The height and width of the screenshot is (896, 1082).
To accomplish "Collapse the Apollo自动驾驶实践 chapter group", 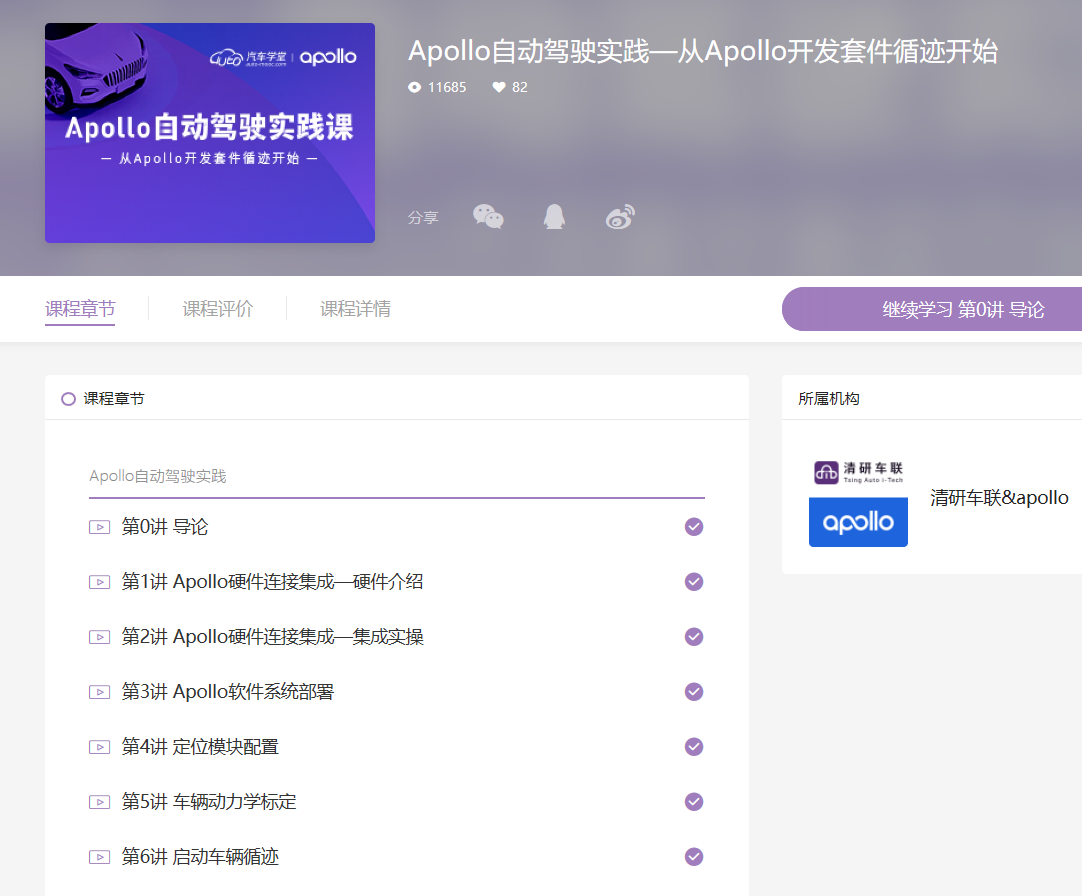I will coord(158,476).
